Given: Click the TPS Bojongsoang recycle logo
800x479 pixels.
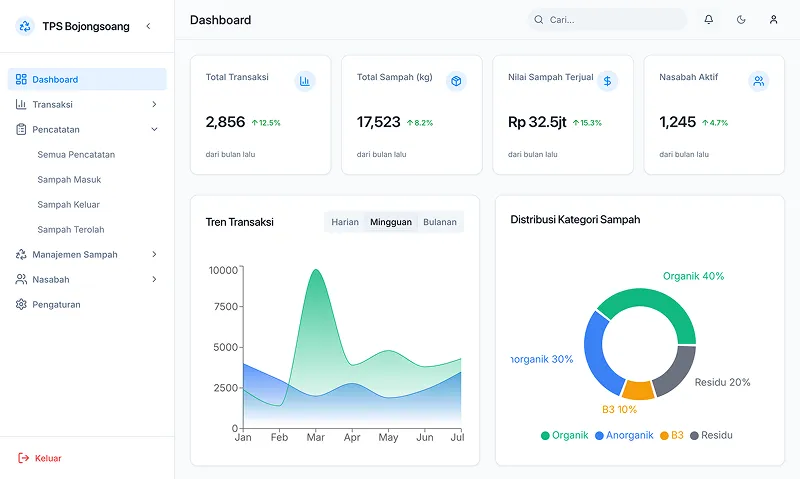Looking at the screenshot, I should pos(25,26).
